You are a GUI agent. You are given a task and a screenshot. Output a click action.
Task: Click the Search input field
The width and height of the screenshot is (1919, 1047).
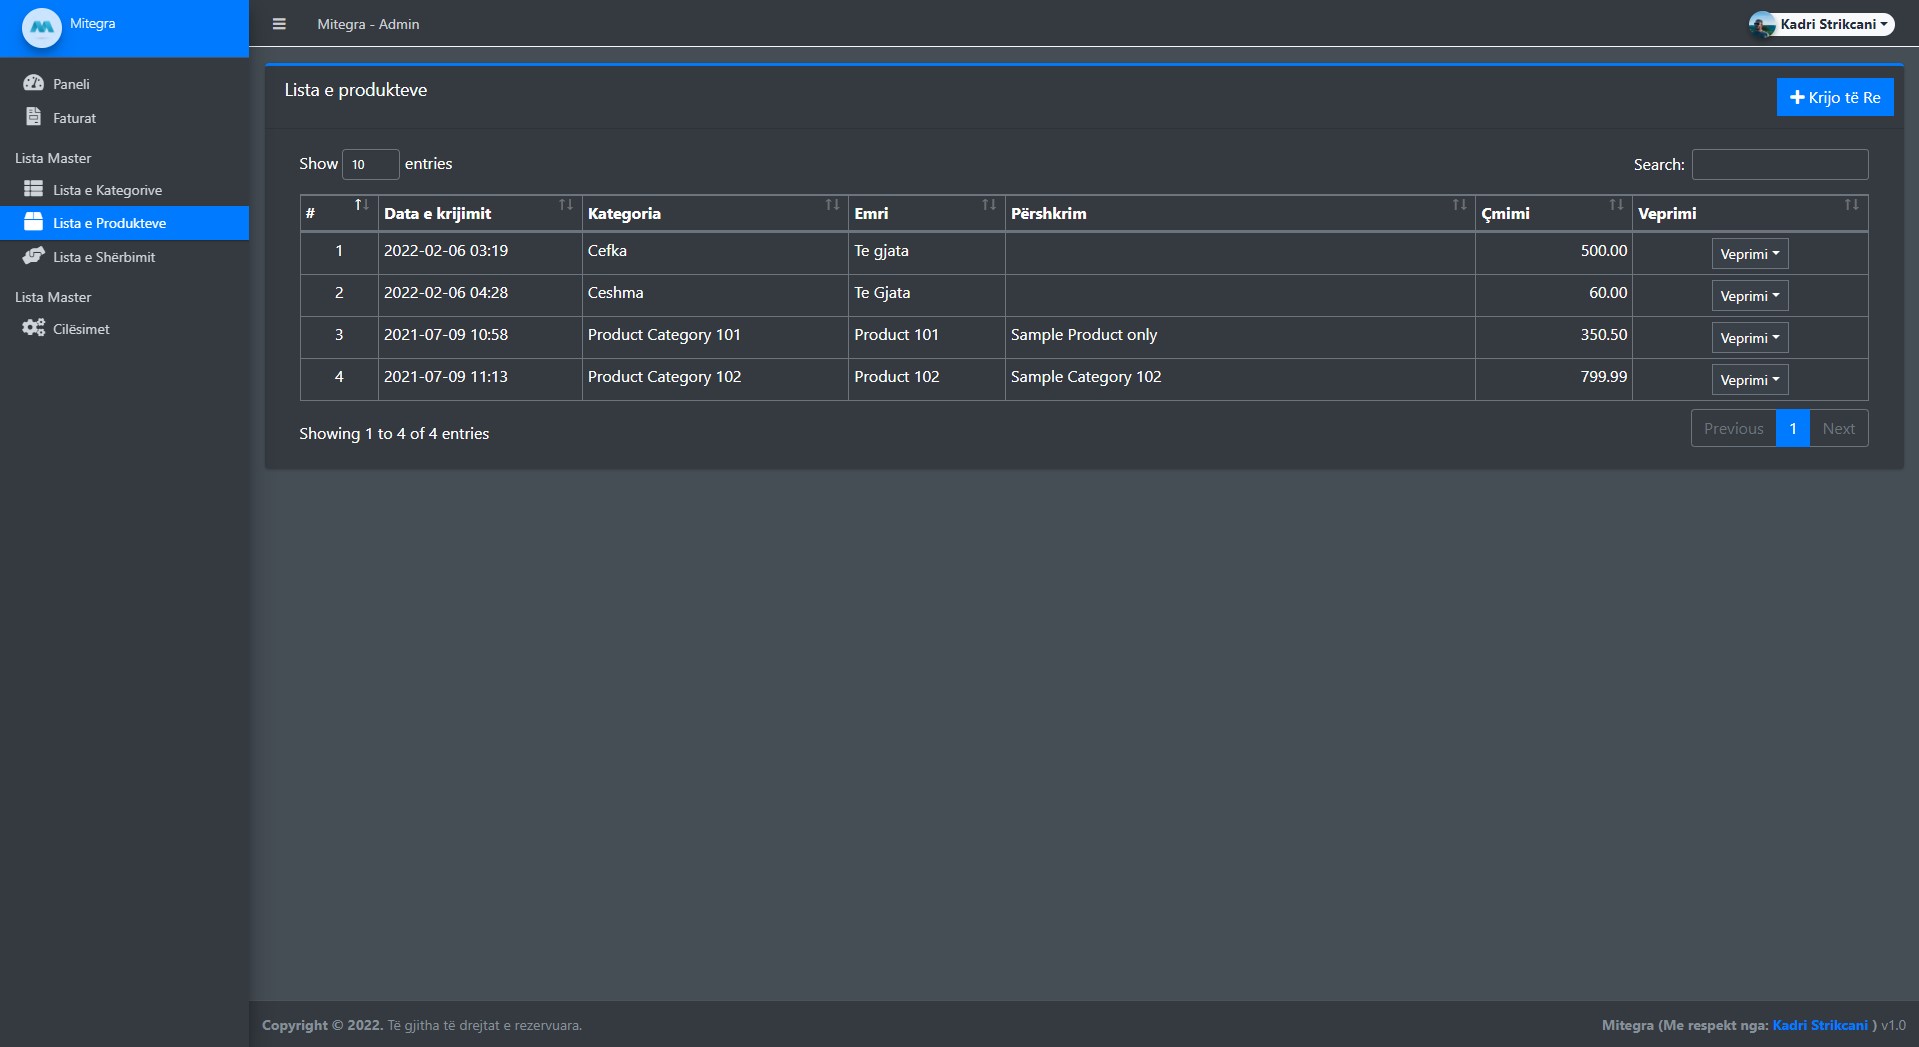[1779, 164]
